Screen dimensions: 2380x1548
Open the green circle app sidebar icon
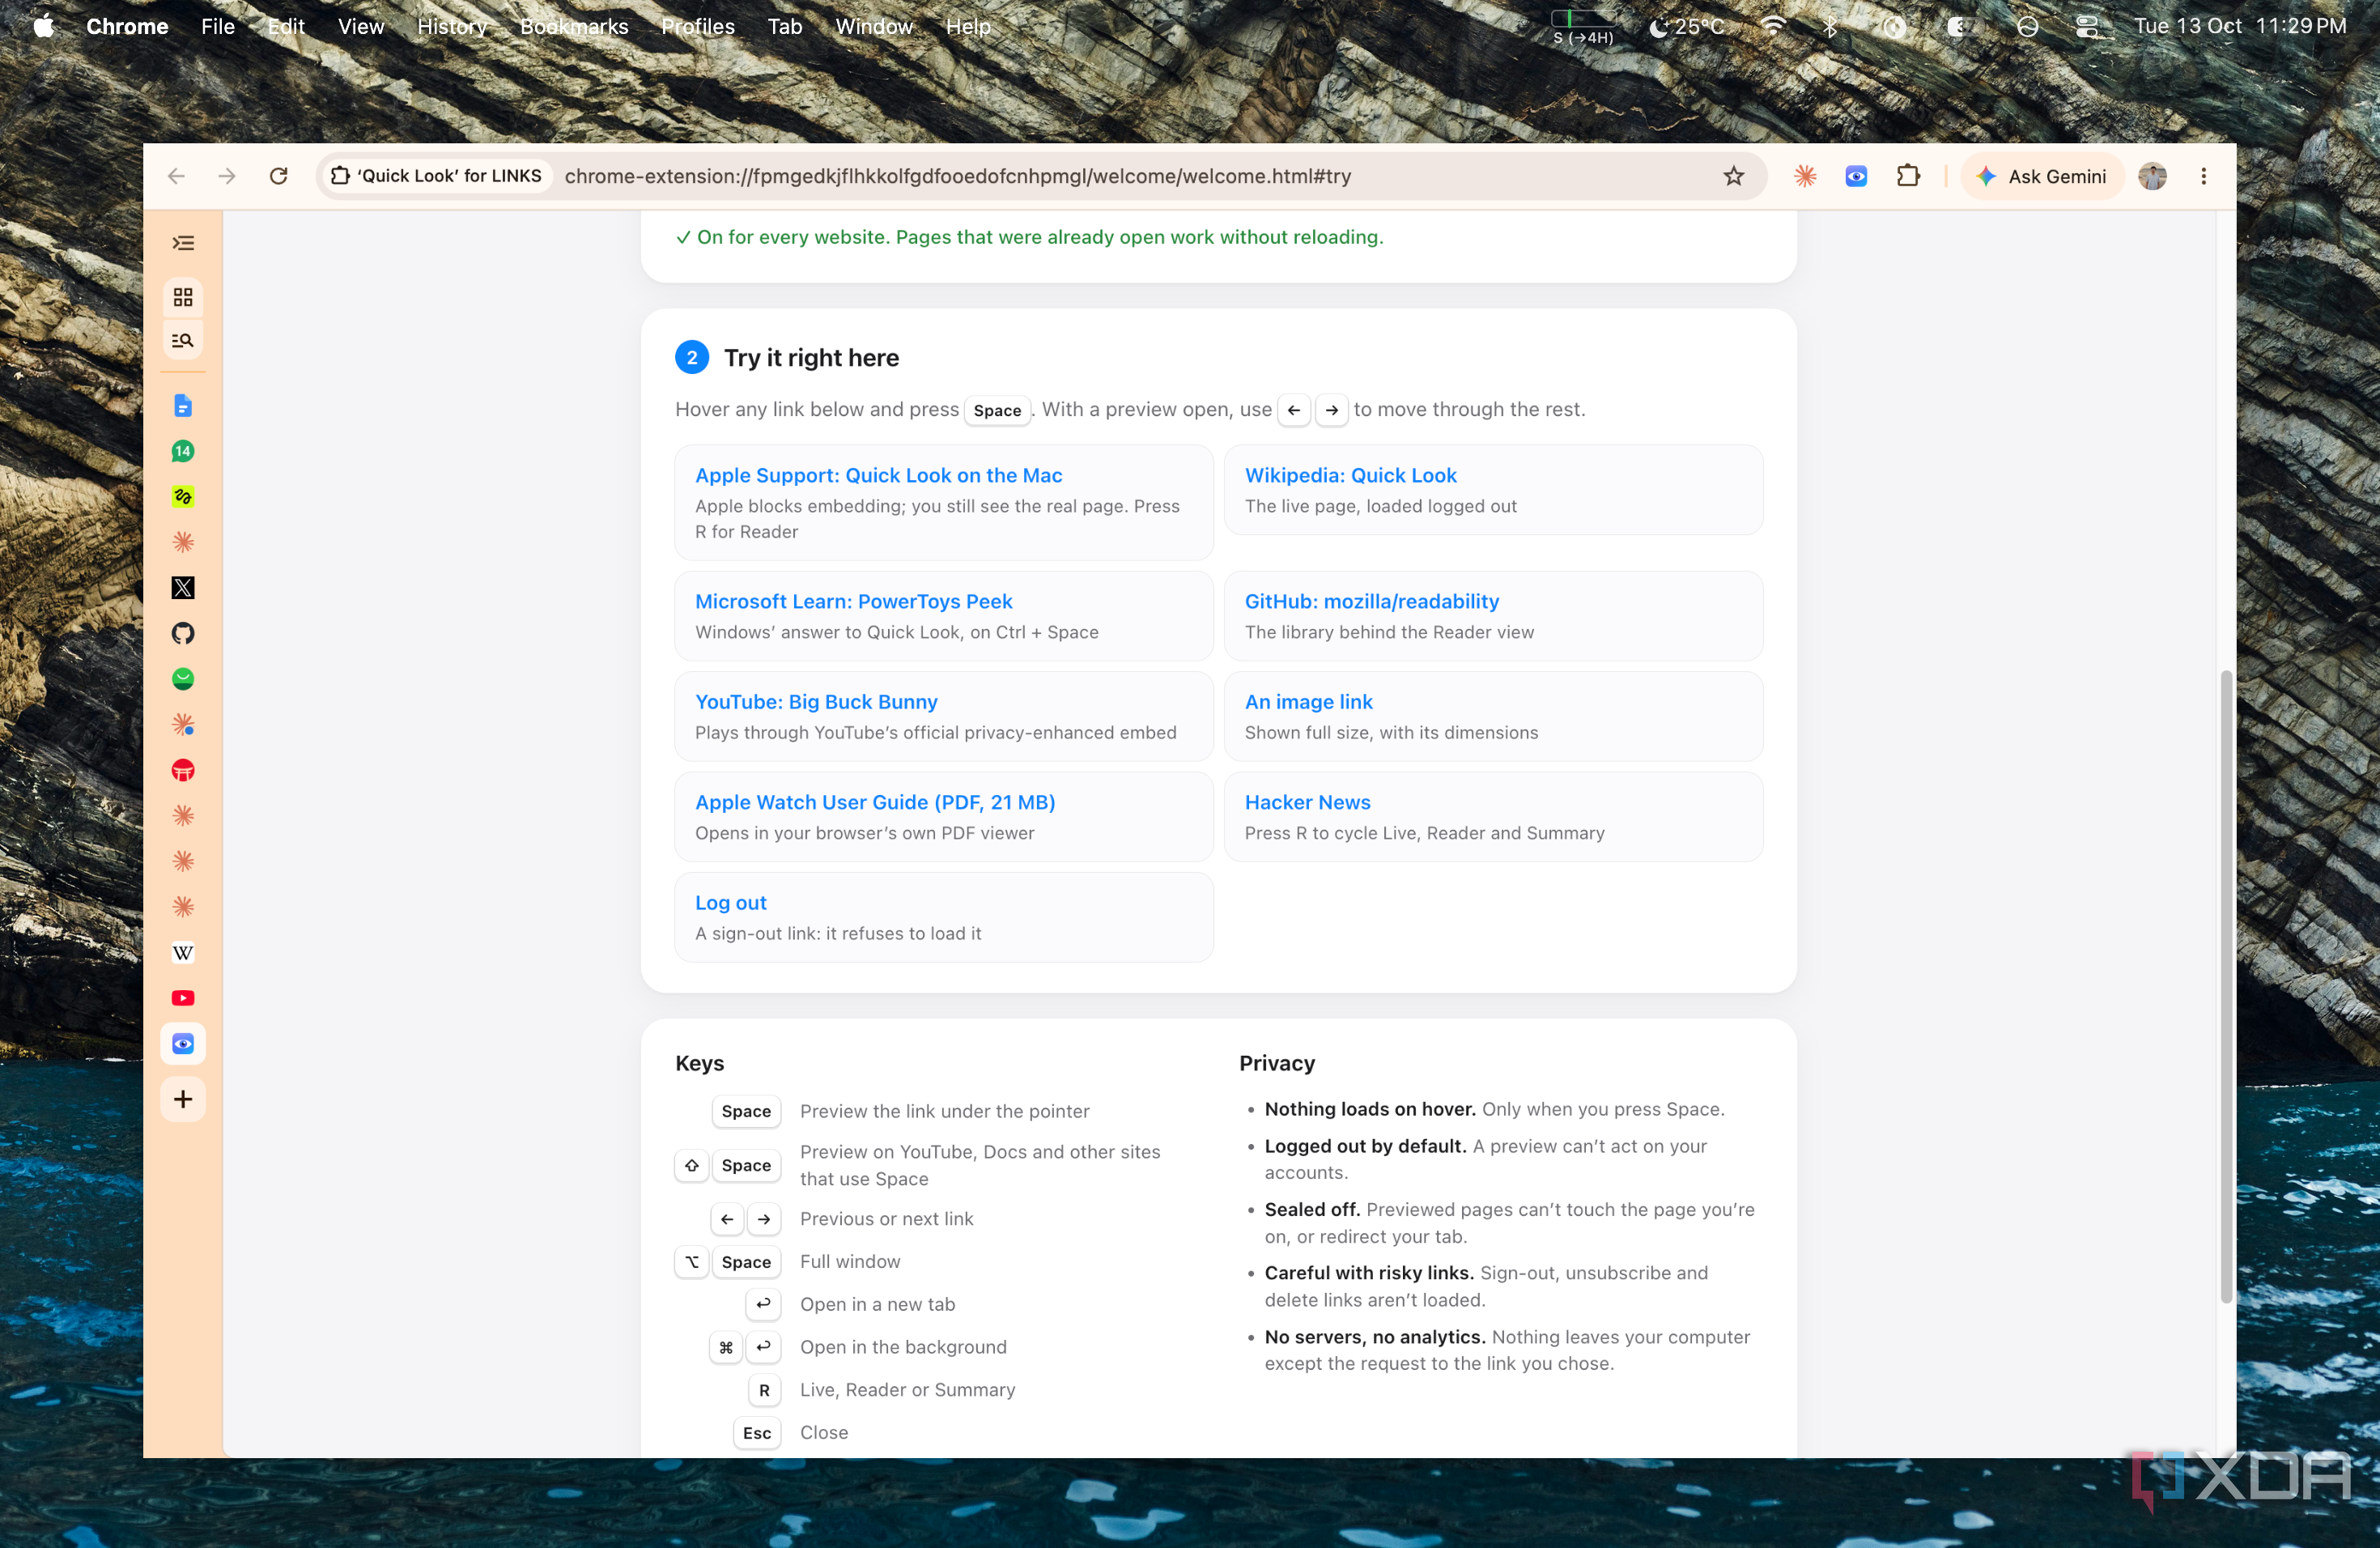[x=183, y=679]
